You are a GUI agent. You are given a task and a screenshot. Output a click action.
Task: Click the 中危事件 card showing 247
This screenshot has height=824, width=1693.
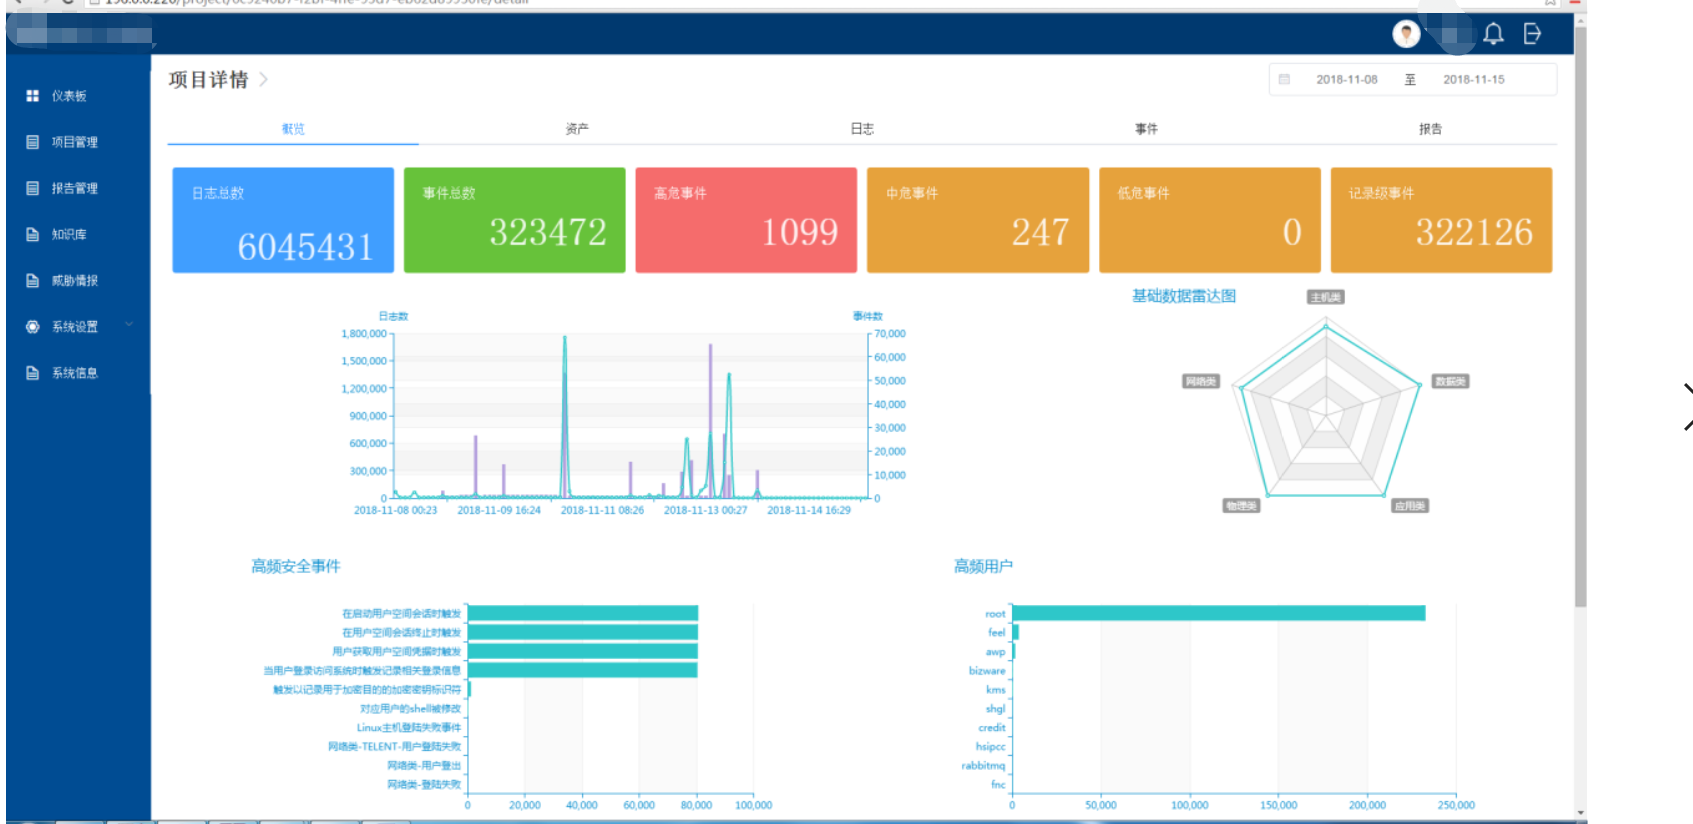[x=978, y=220]
